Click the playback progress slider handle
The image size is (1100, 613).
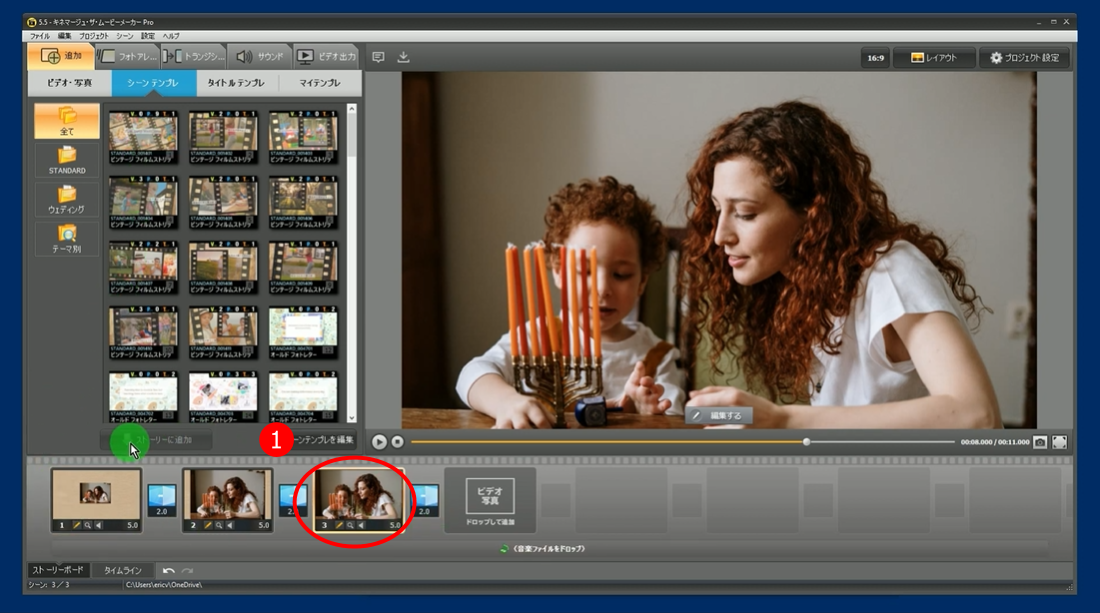tap(807, 441)
